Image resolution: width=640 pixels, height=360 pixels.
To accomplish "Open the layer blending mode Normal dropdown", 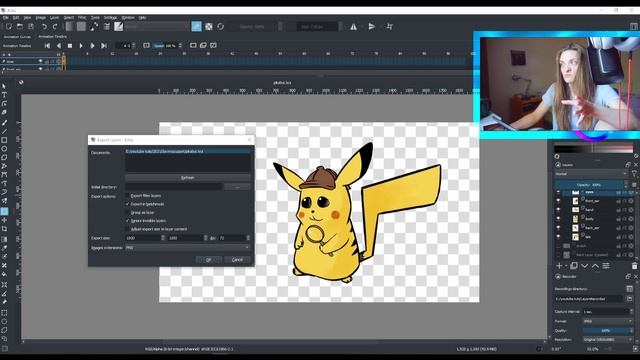I will tap(591, 174).
